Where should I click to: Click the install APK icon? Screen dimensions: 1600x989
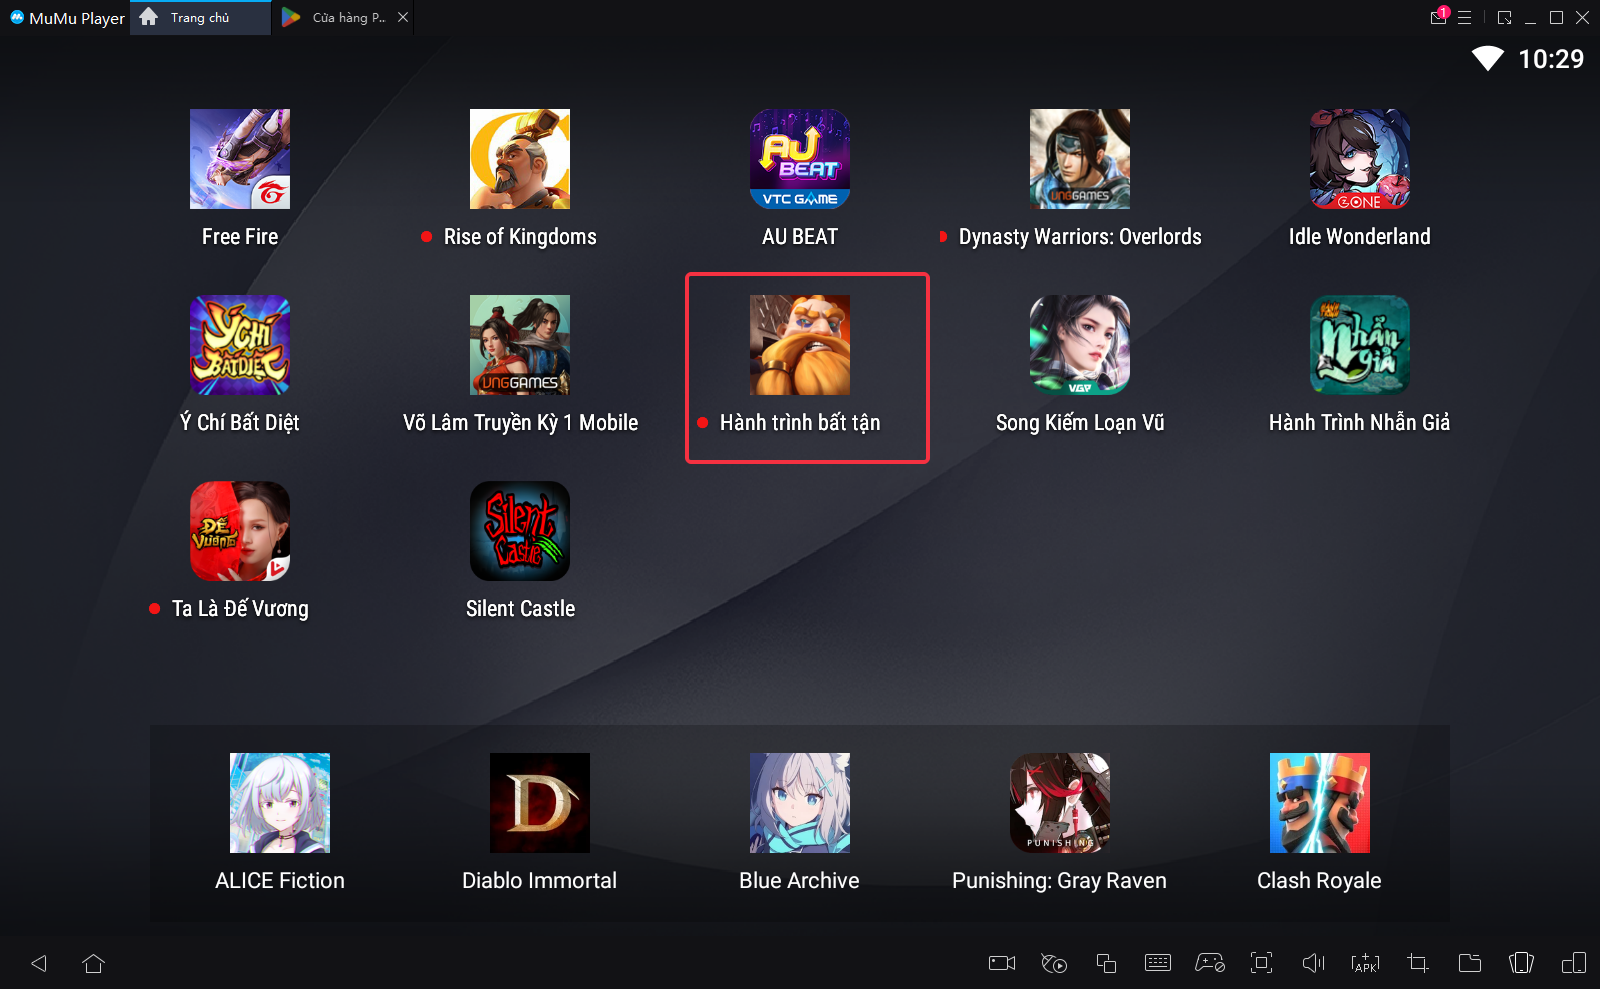pyautogui.click(x=1365, y=963)
